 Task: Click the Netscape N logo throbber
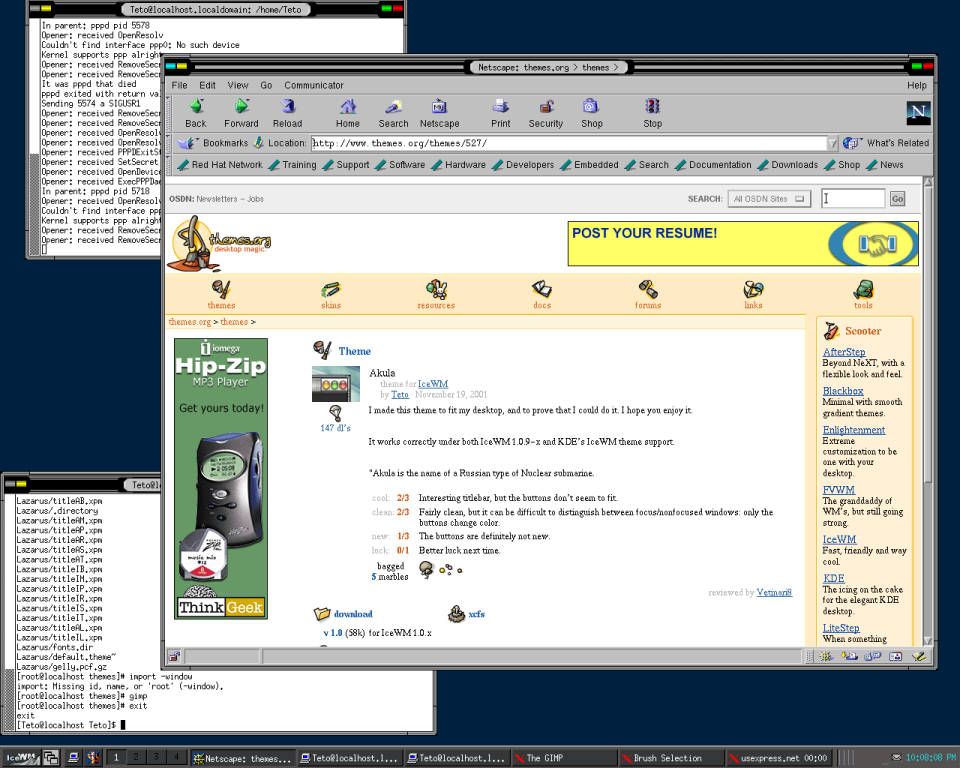pos(918,113)
